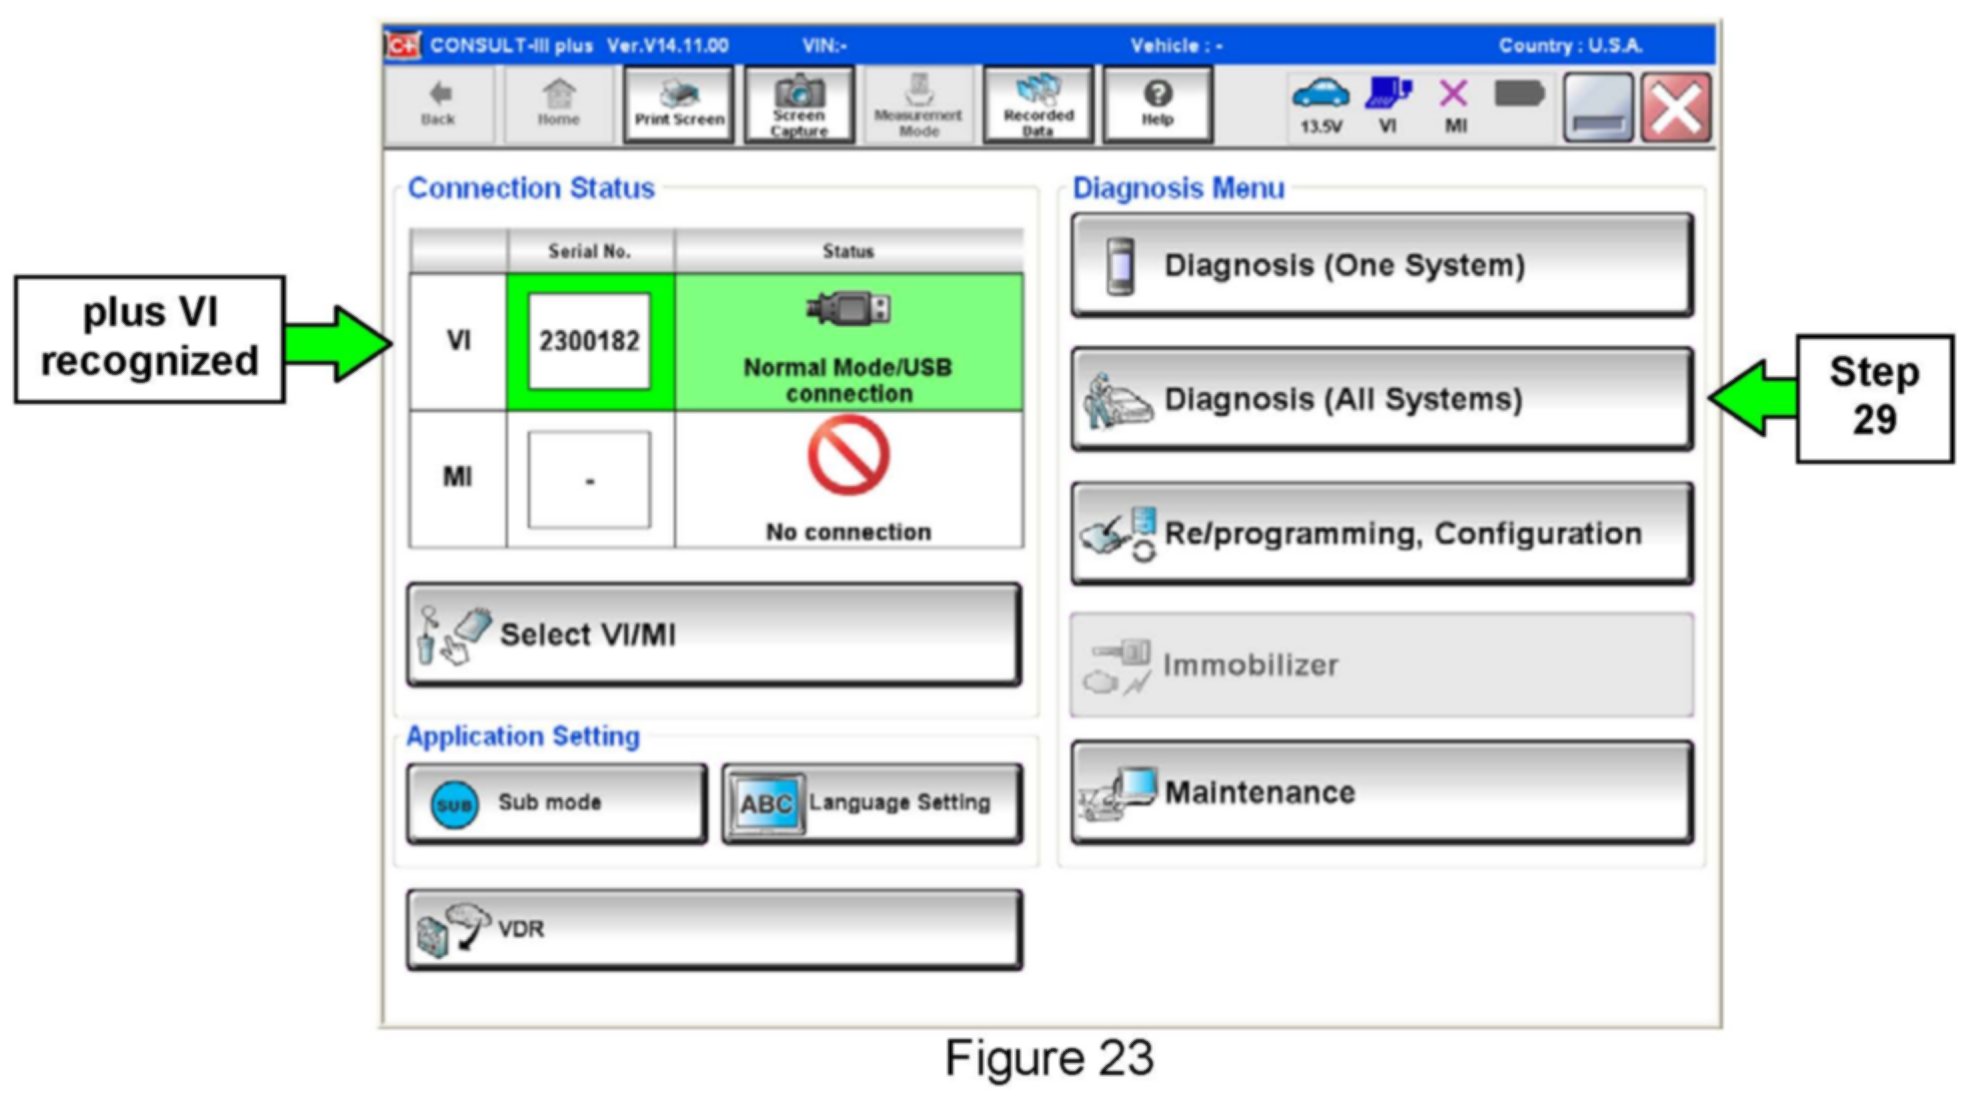Screen dimensions: 1973x1097
Task: Click the VI serial number 2300182 field
Action: pos(589,342)
